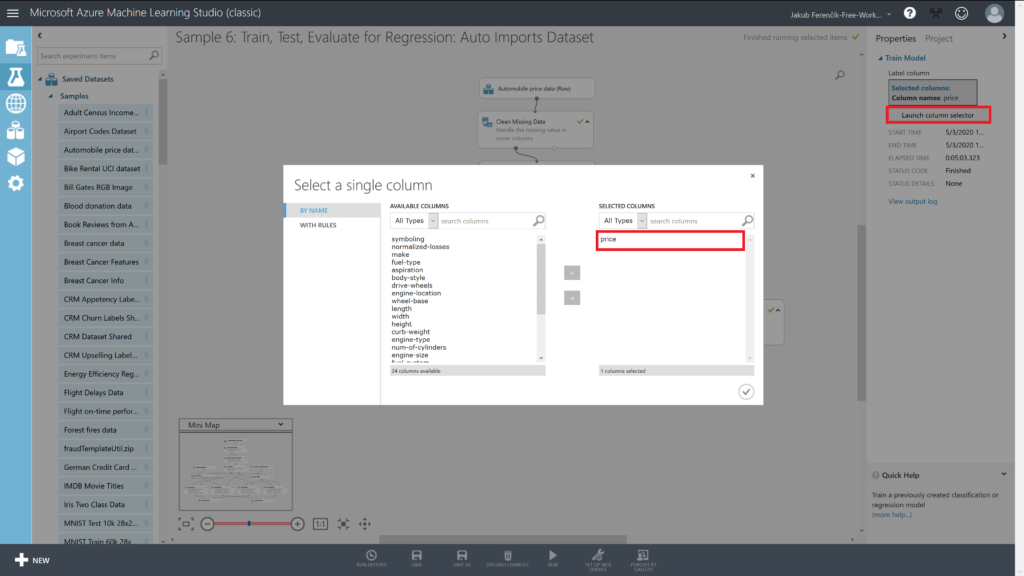Click the zoom-in plus button

[x=297, y=524]
